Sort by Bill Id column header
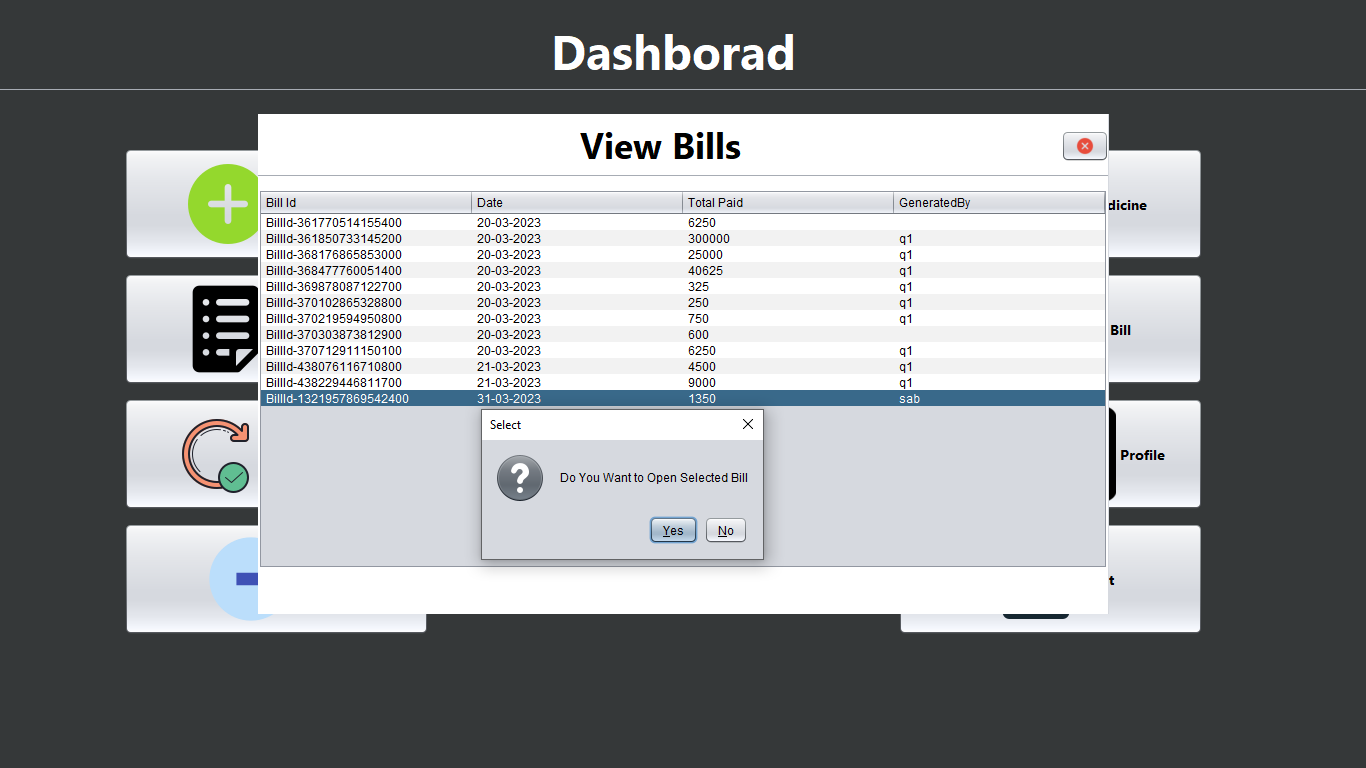This screenshot has width=1366, height=768. pyautogui.click(x=366, y=203)
